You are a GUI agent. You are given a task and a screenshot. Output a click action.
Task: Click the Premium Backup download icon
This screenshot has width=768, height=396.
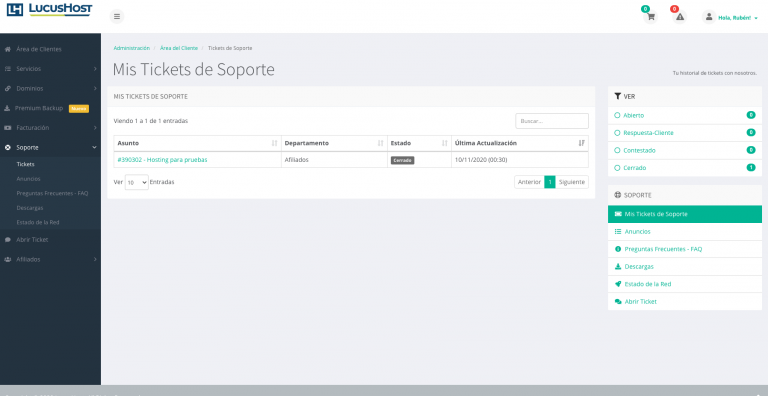point(7,108)
